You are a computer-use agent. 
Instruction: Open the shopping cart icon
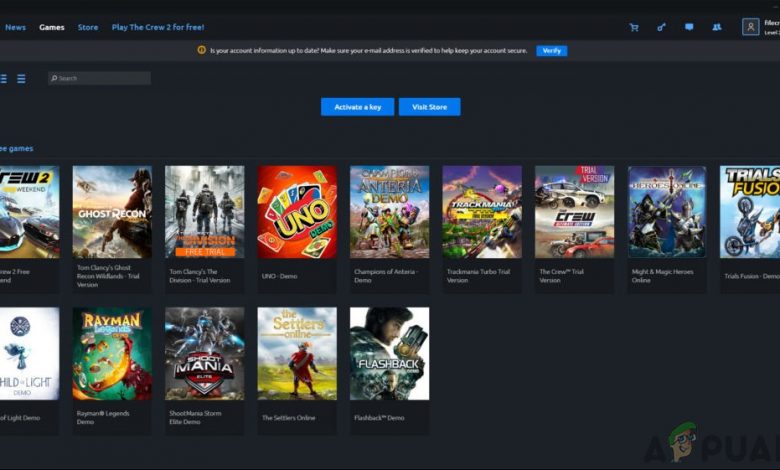(634, 27)
